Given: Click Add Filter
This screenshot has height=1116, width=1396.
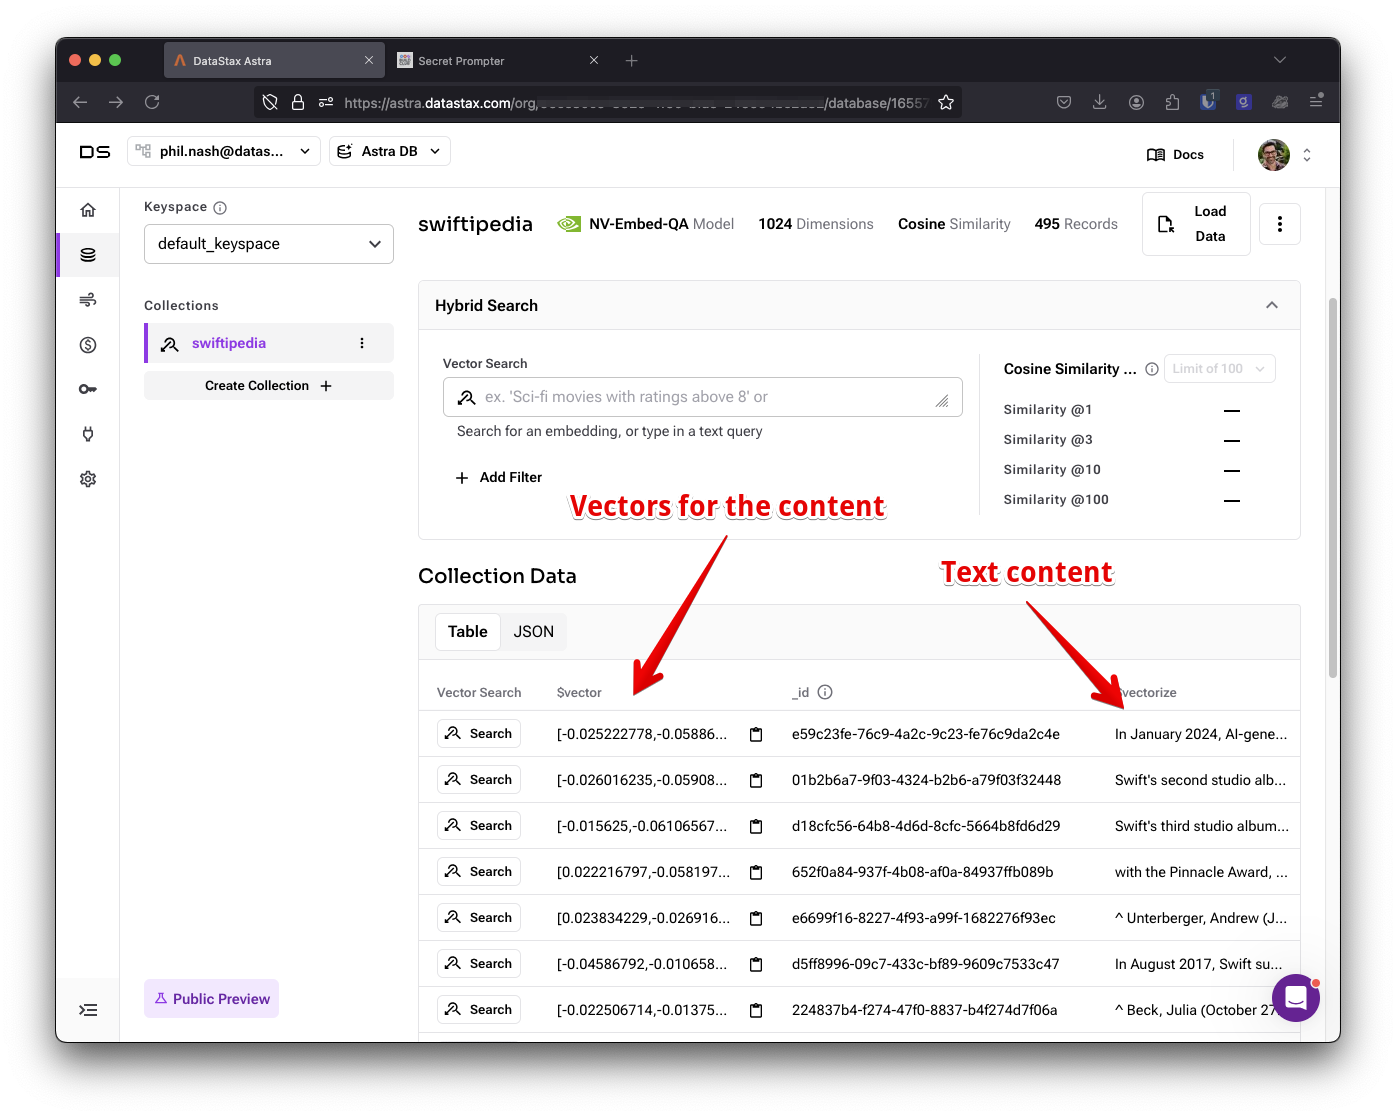Looking at the screenshot, I should click(499, 478).
